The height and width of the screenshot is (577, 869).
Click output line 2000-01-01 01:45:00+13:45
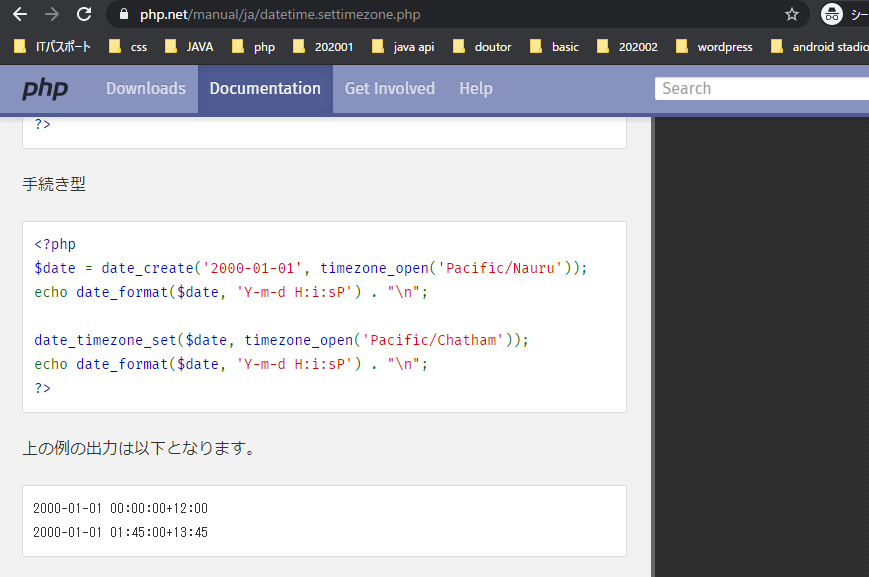pos(120,533)
